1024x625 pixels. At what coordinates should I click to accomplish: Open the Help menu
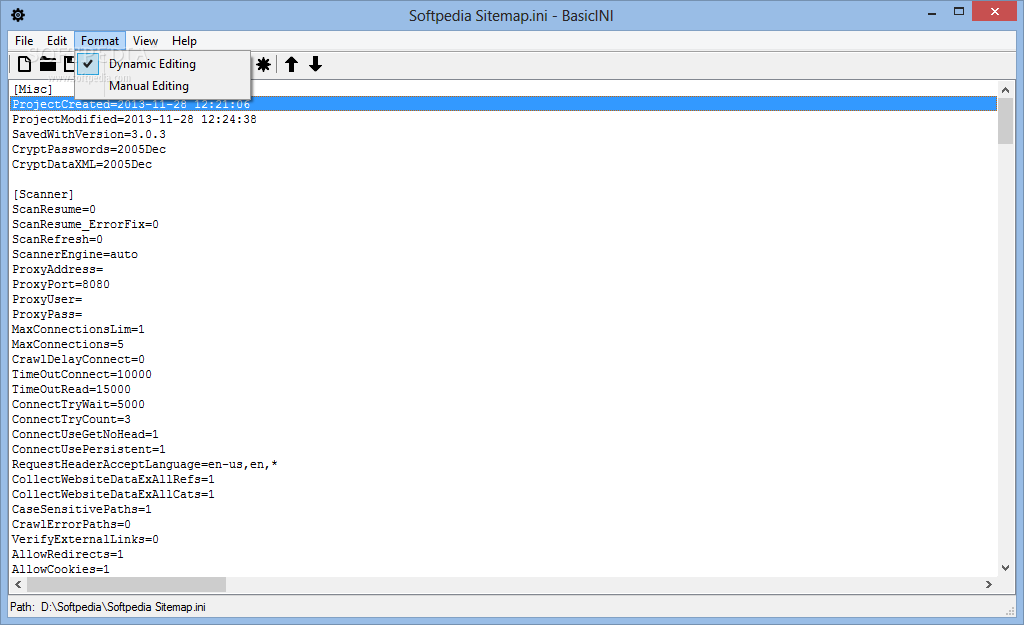(x=184, y=40)
